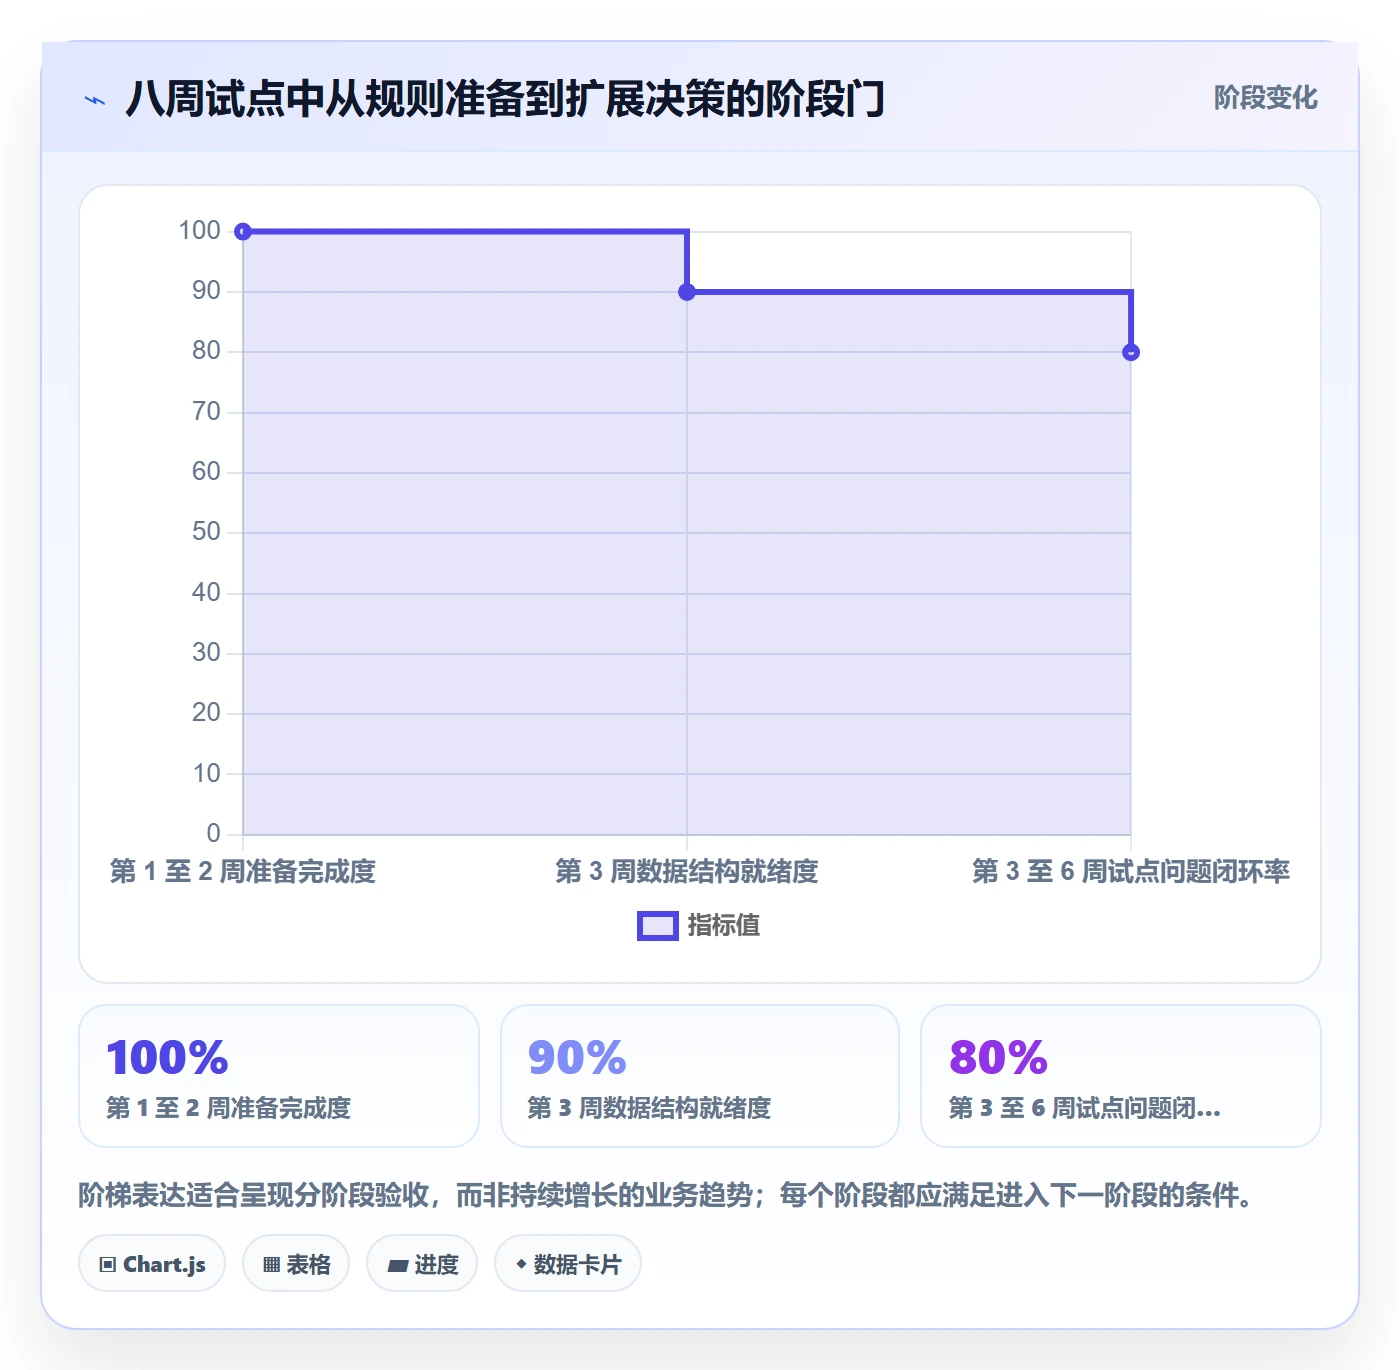Open the 90% 第 3 周数据结构就绪度 card
Image resolution: width=1400 pixels, height=1370 pixels.
tap(700, 1076)
